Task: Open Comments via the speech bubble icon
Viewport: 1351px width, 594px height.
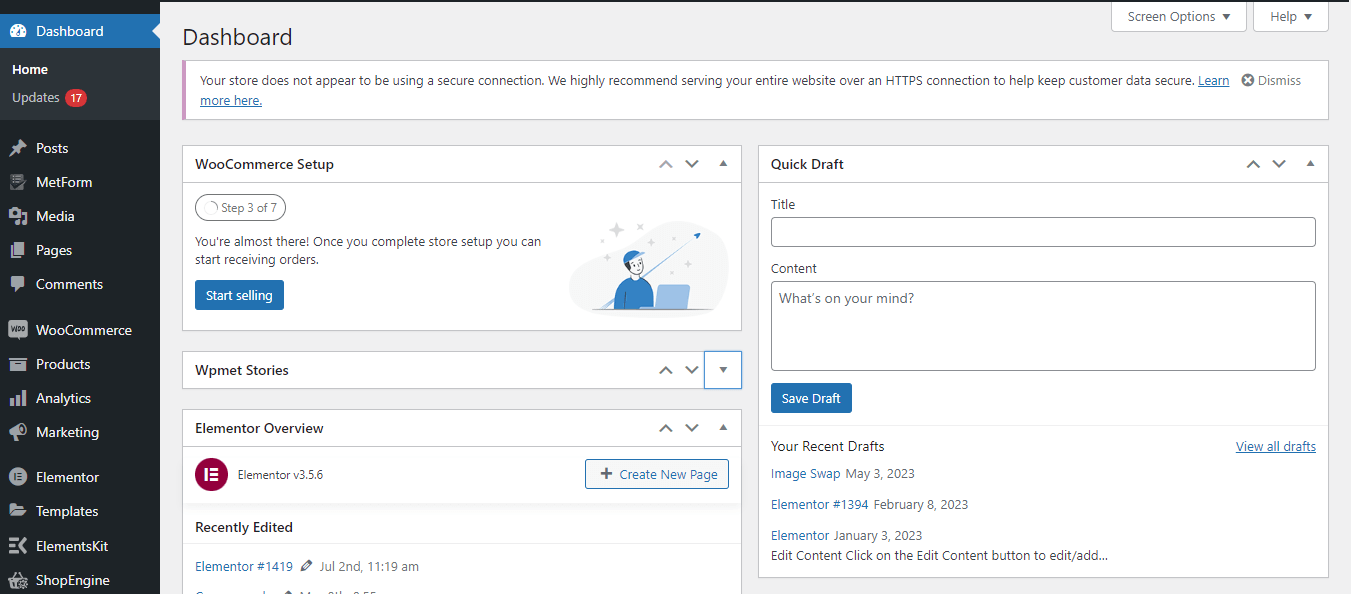Action: (18, 284)
